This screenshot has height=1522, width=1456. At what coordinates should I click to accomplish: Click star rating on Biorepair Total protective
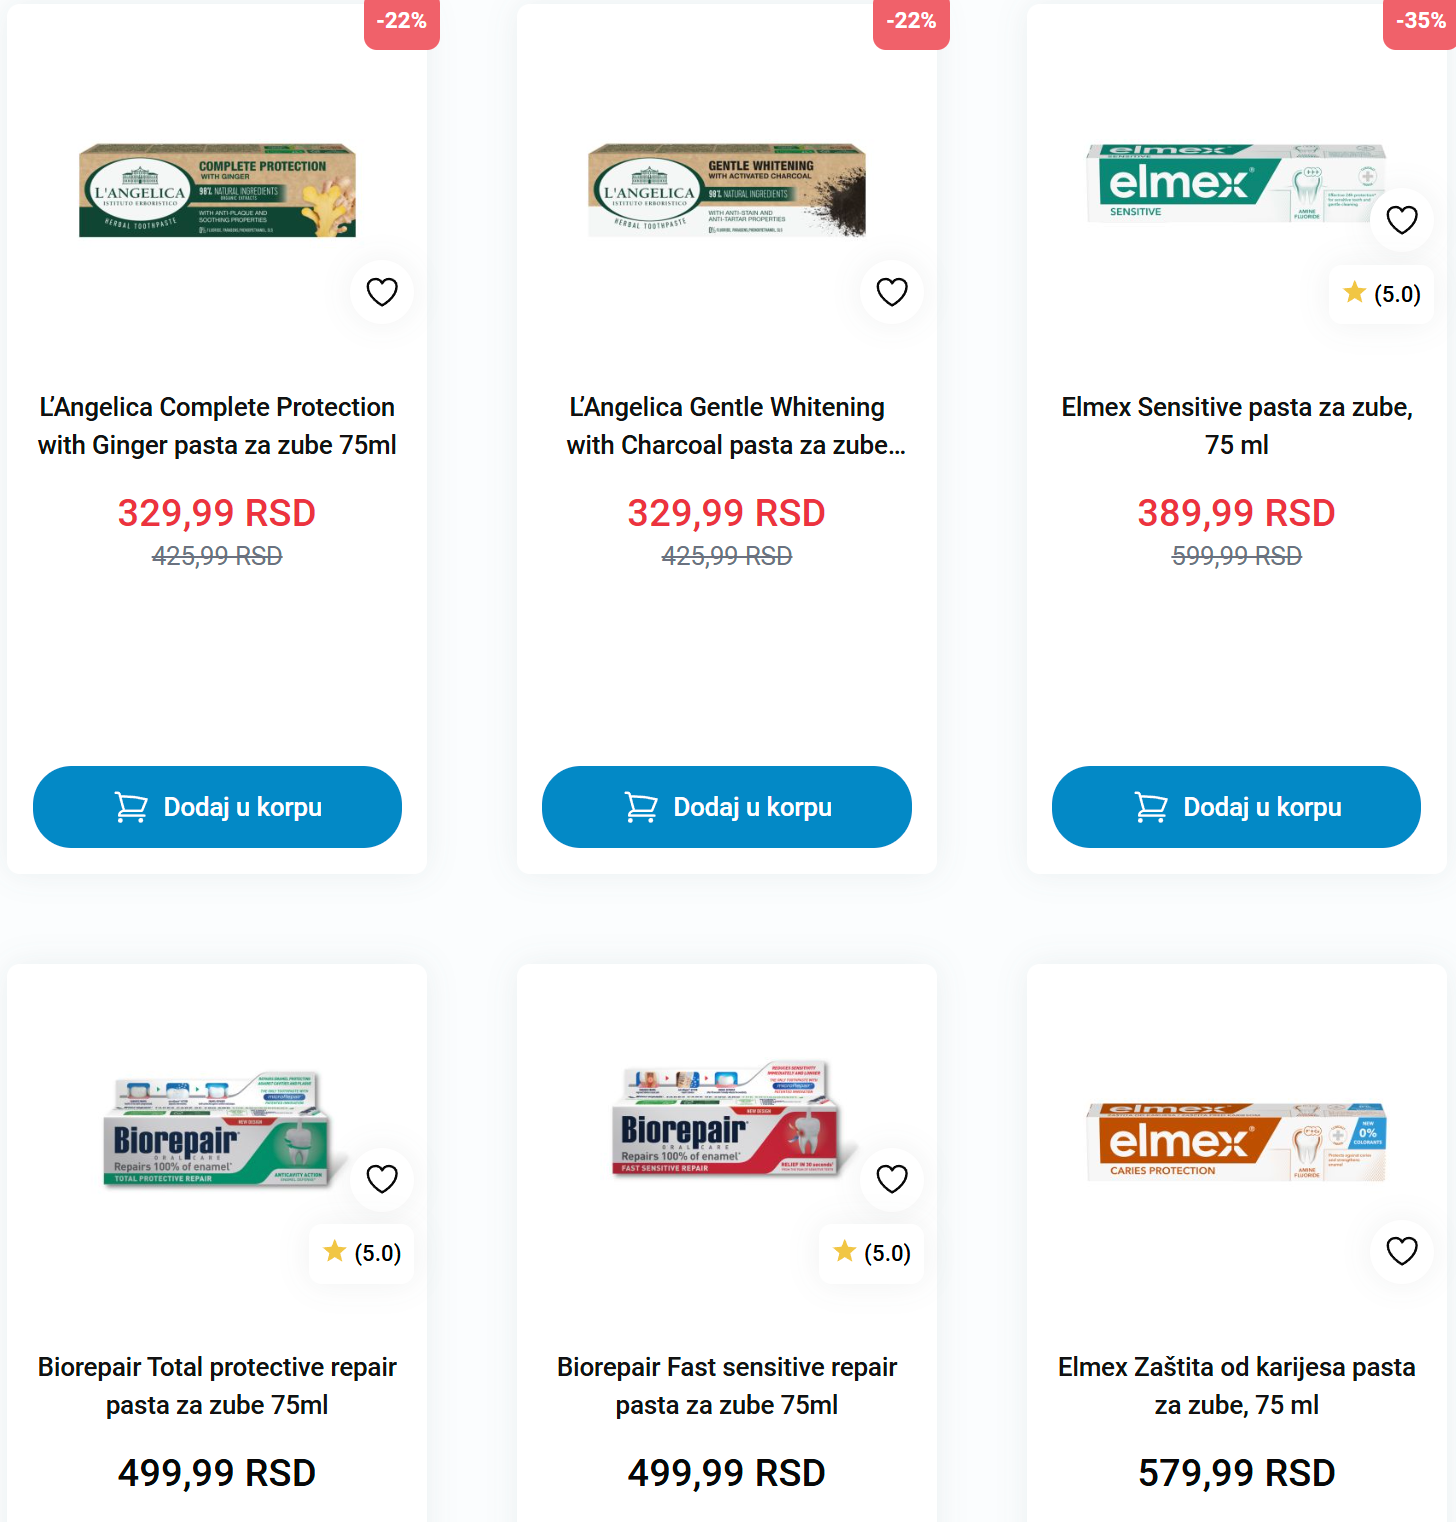coord(363,1253)
